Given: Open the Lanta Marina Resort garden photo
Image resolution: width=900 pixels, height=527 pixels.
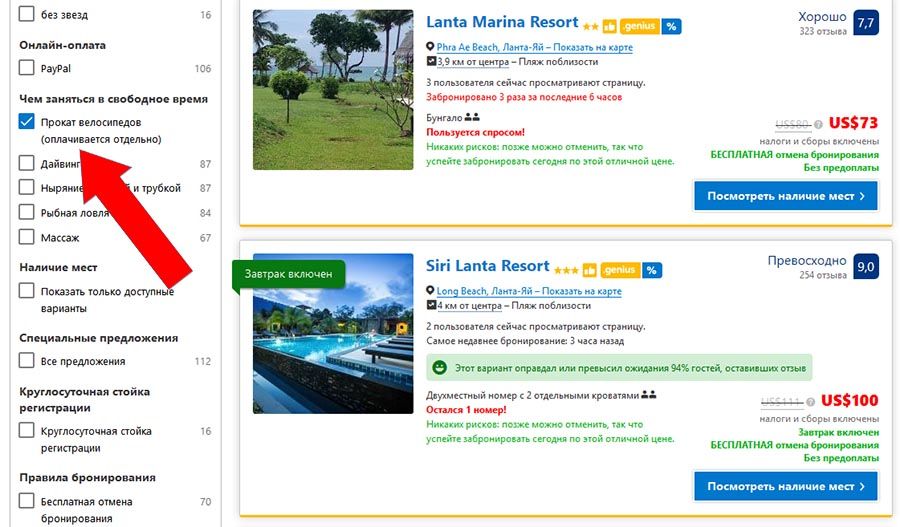Looking at the screenshot, I should tap(333, 89).
